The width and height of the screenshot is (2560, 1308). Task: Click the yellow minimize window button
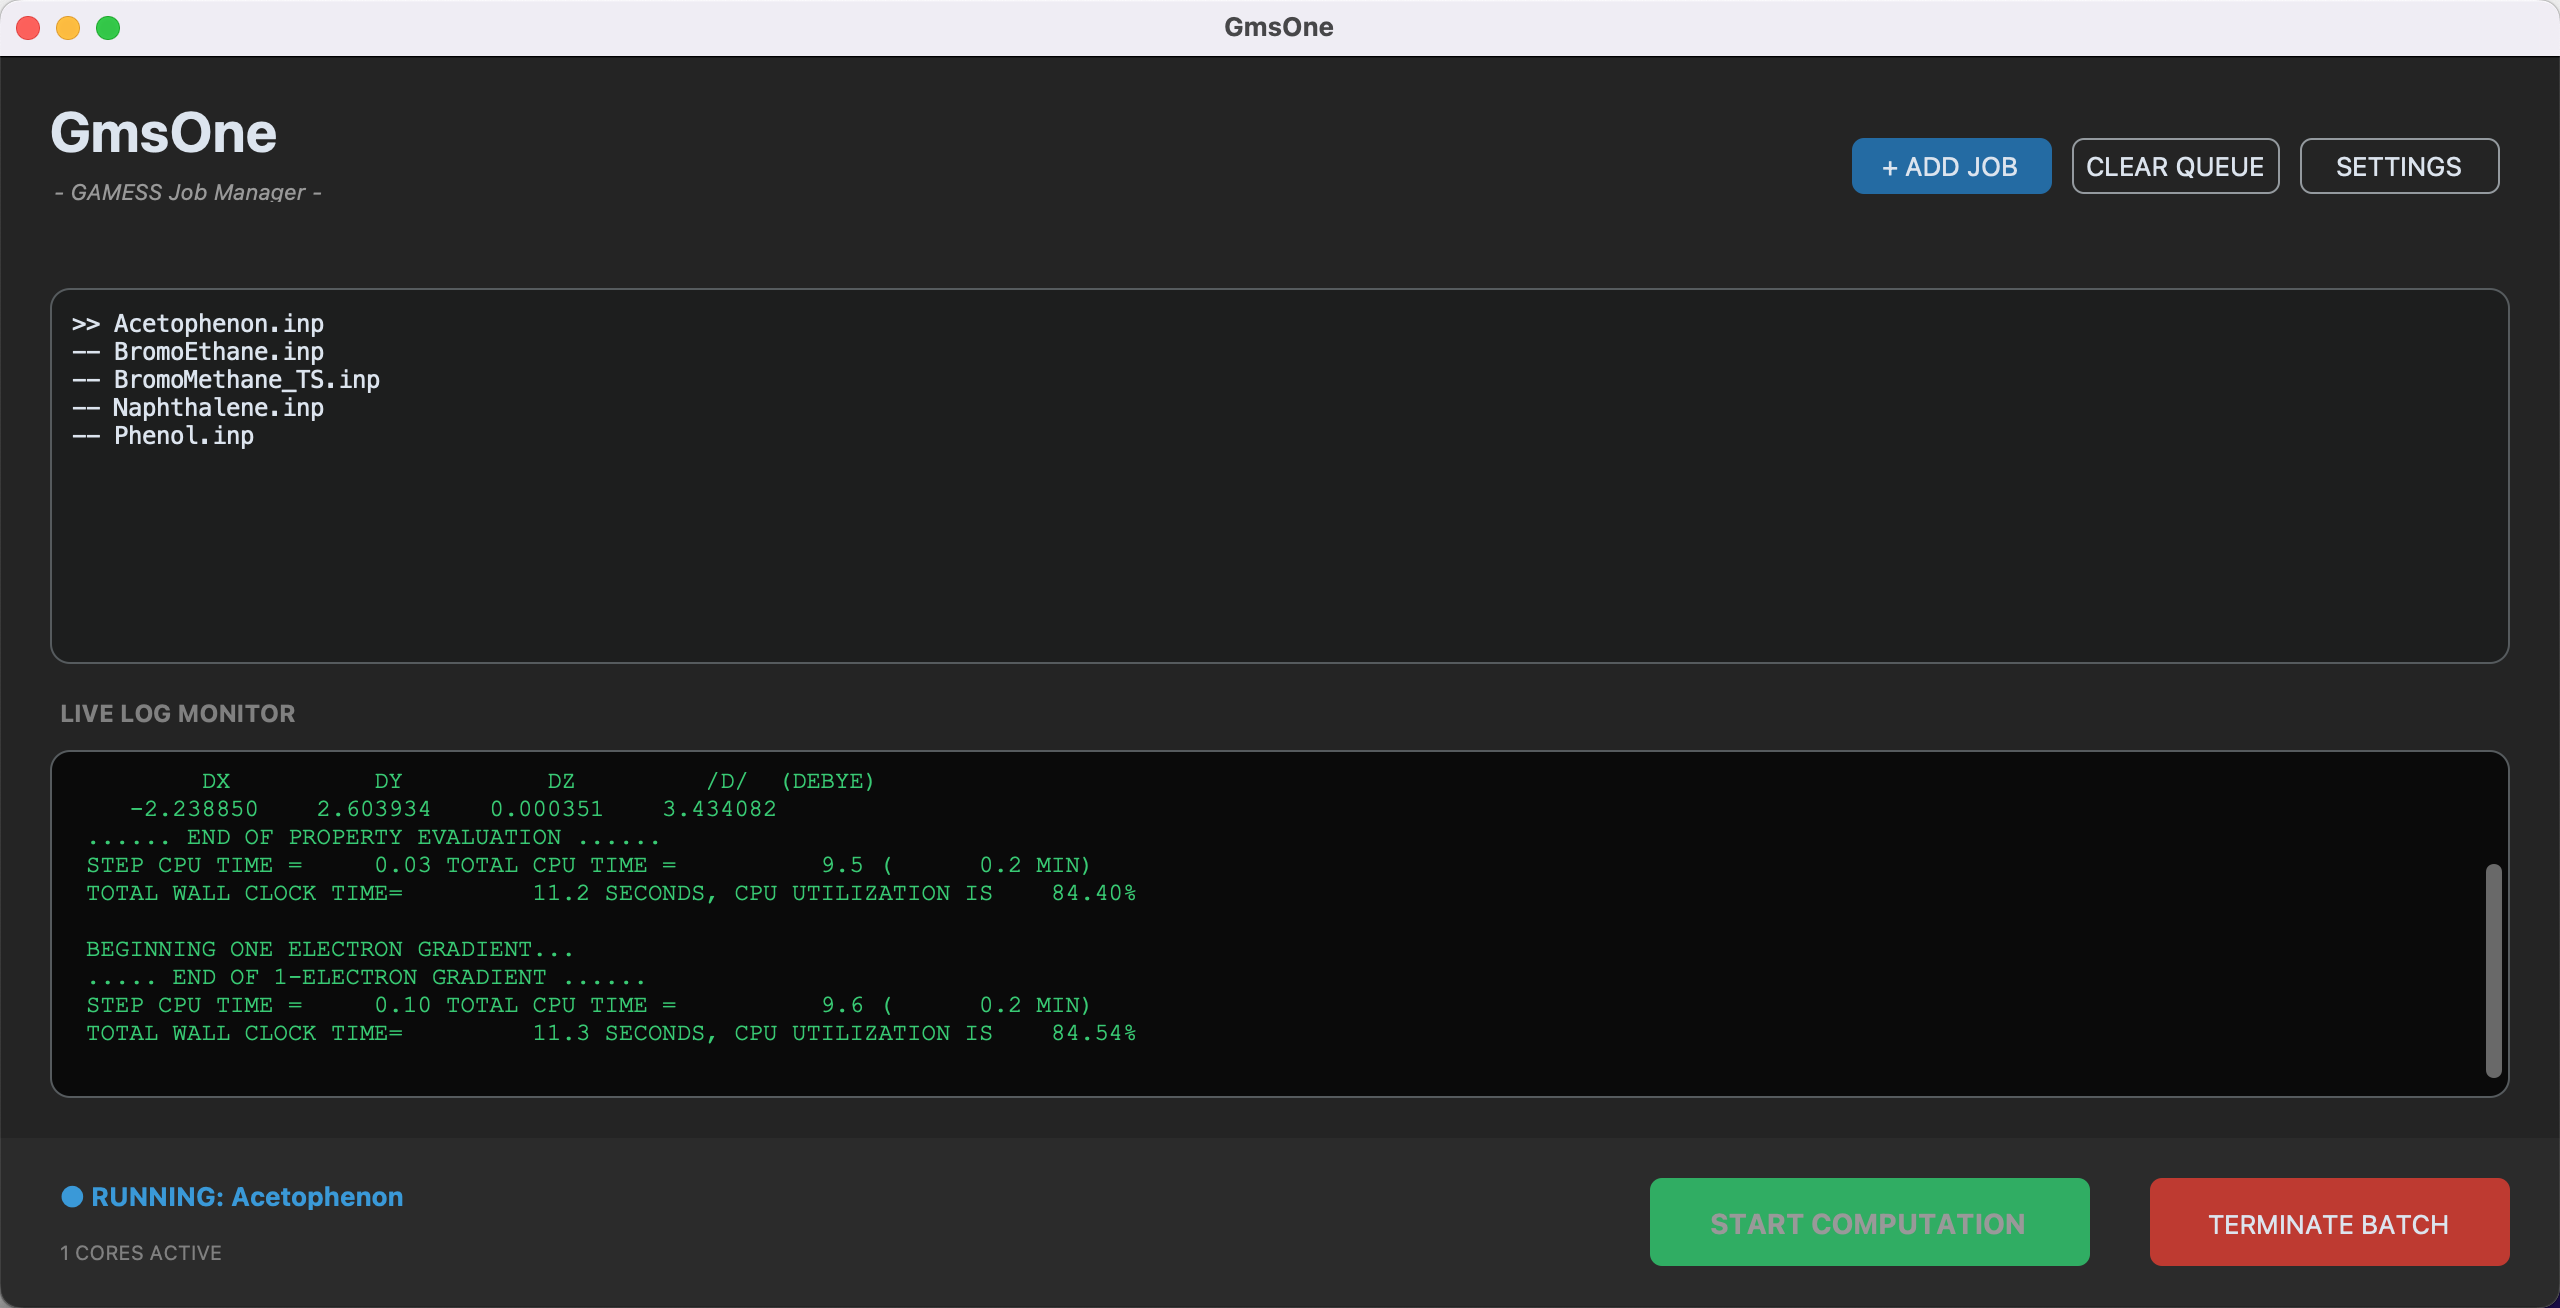click(x=68, y=28)
